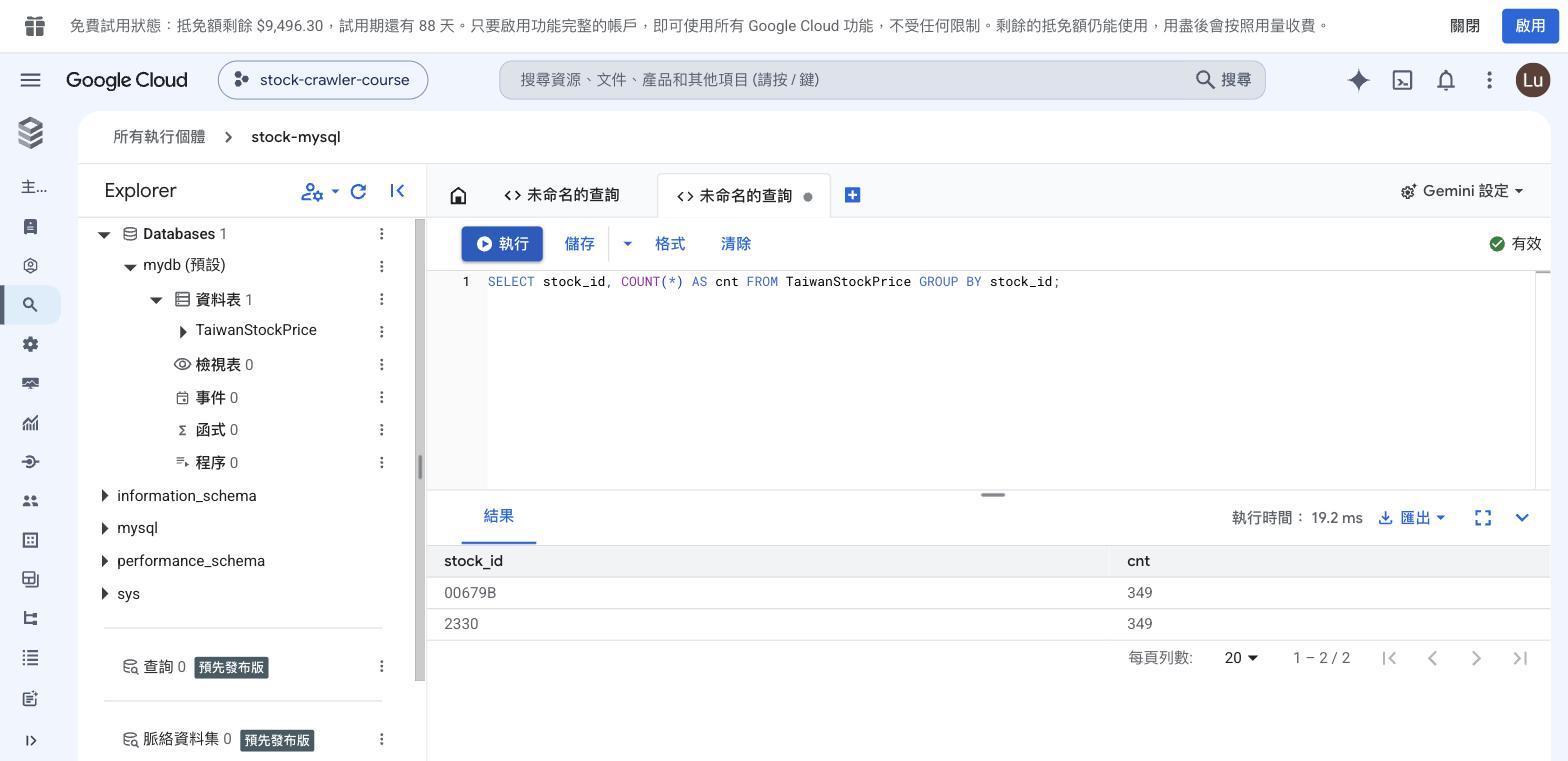The image size is (1568, 761).
Task: Add a new query tab
Action: (852, 195)
